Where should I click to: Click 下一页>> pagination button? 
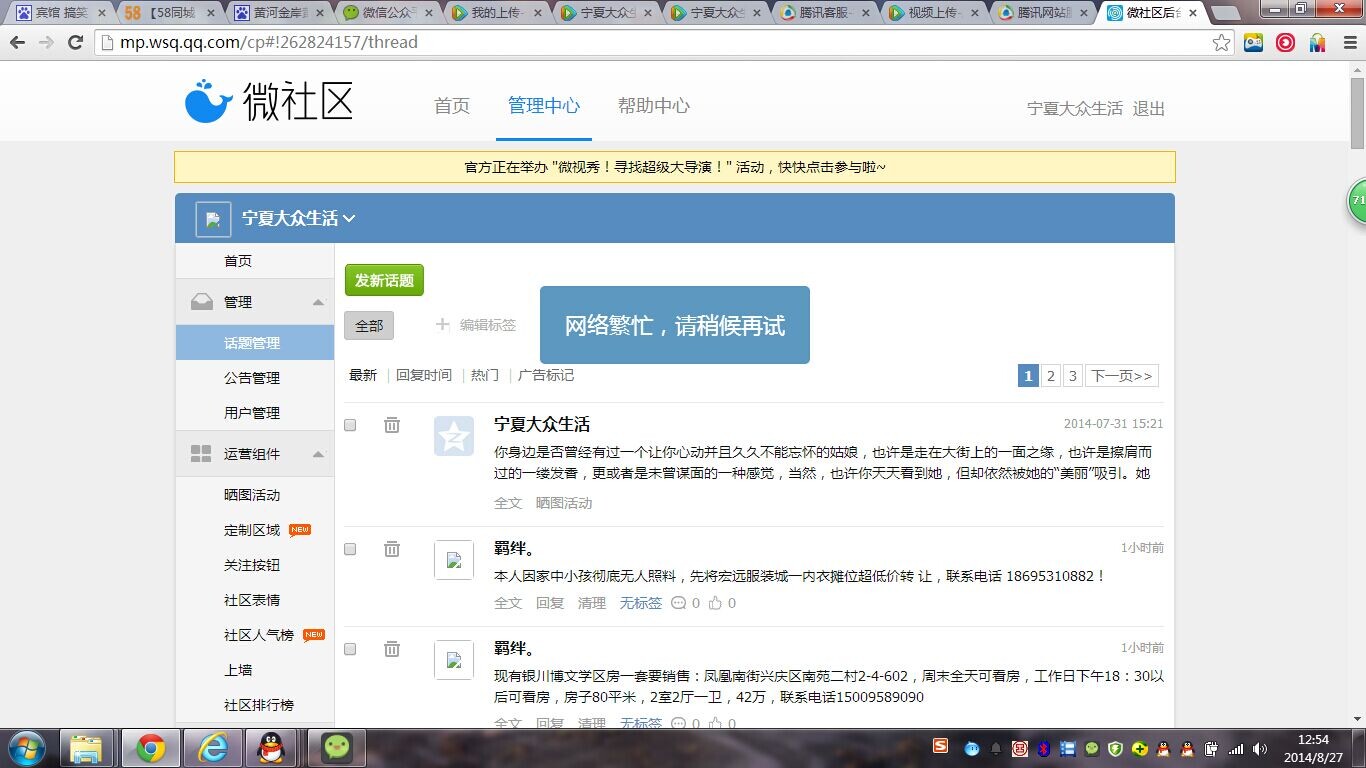click(x=1122, y=376)
